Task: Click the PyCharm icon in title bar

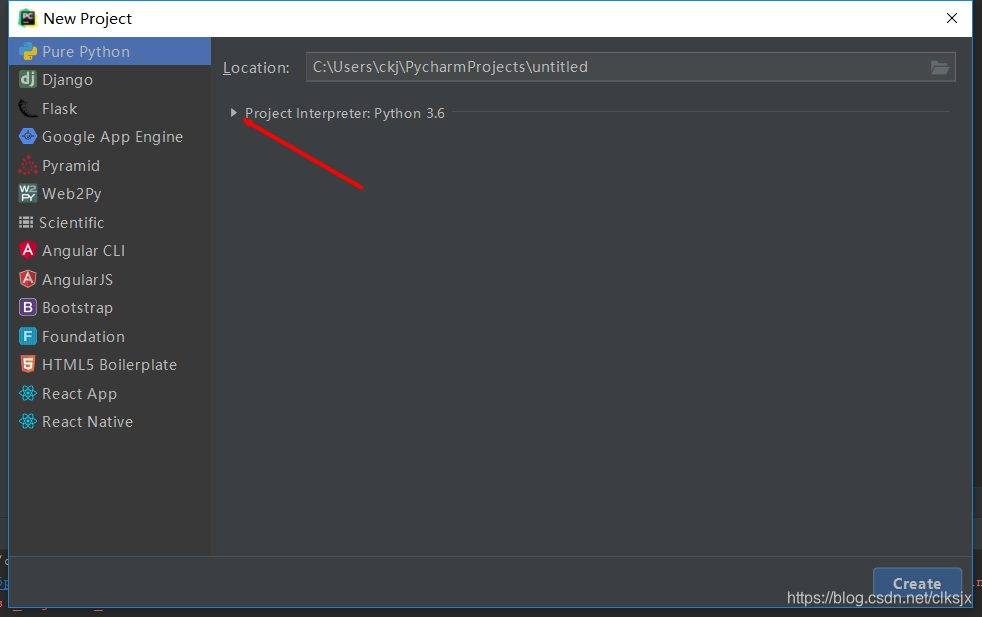Action: 27,18
